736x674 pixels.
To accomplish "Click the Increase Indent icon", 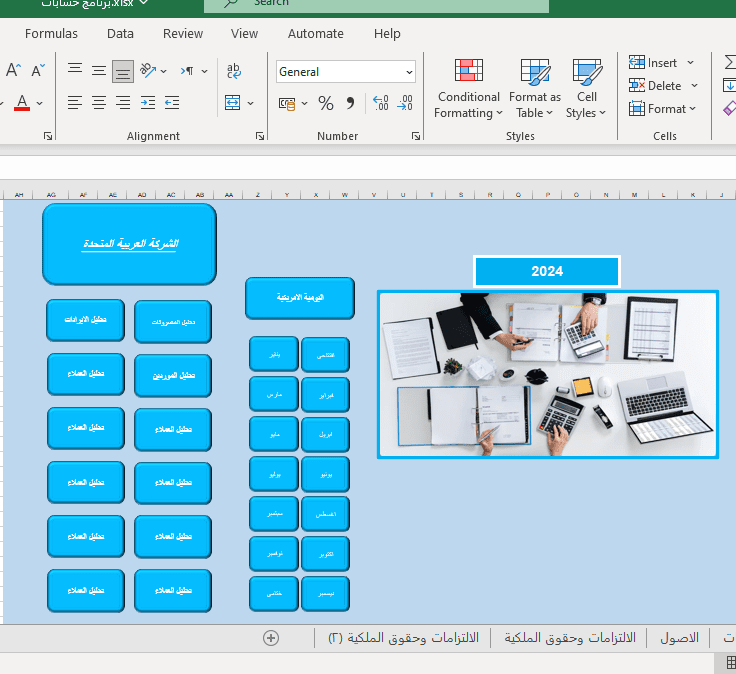I will tap(148, 102).
